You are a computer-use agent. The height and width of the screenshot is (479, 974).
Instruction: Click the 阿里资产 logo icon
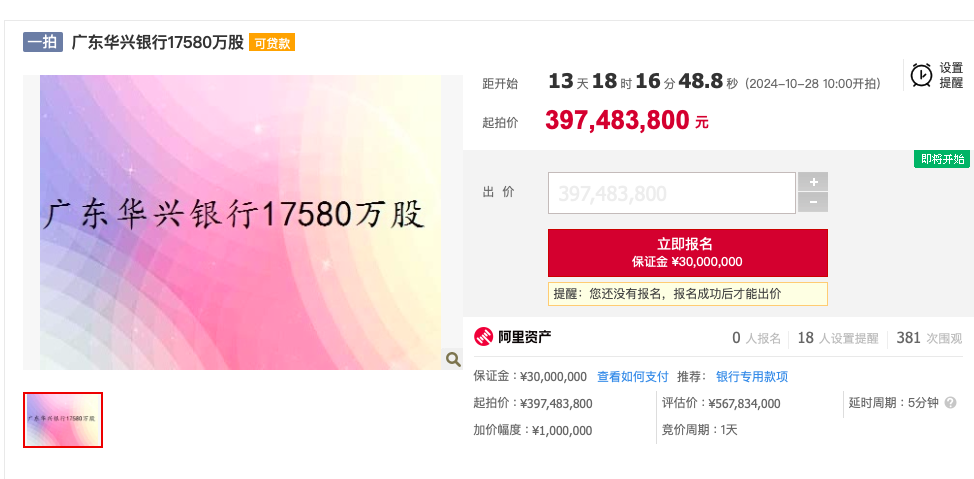pos(484,337)
